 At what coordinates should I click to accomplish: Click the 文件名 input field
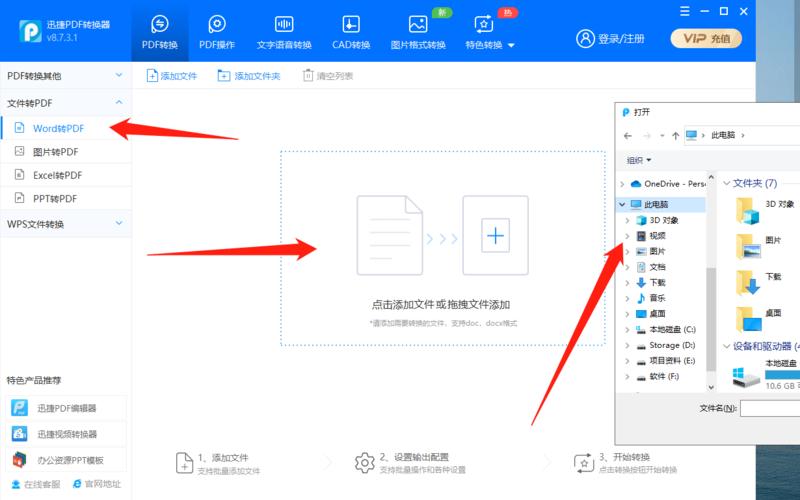click(770, 408)
